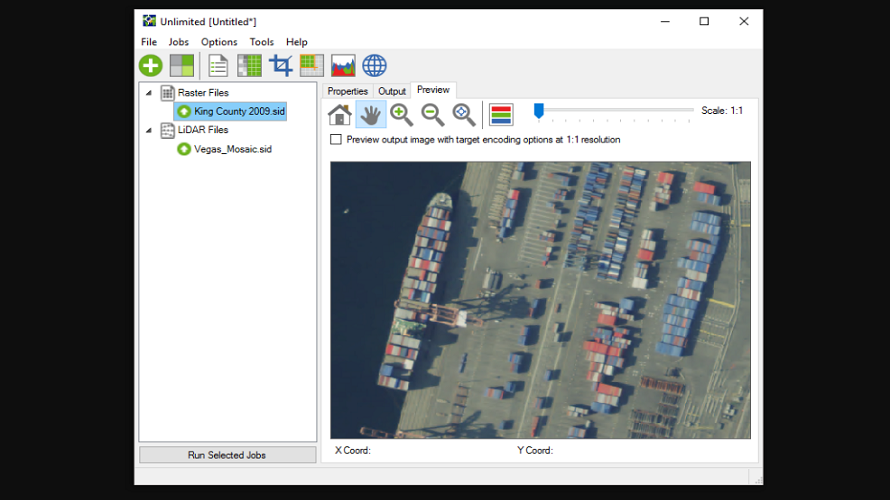
Task: Open the RGB color bands icon
Action: [x=501, y=115]
